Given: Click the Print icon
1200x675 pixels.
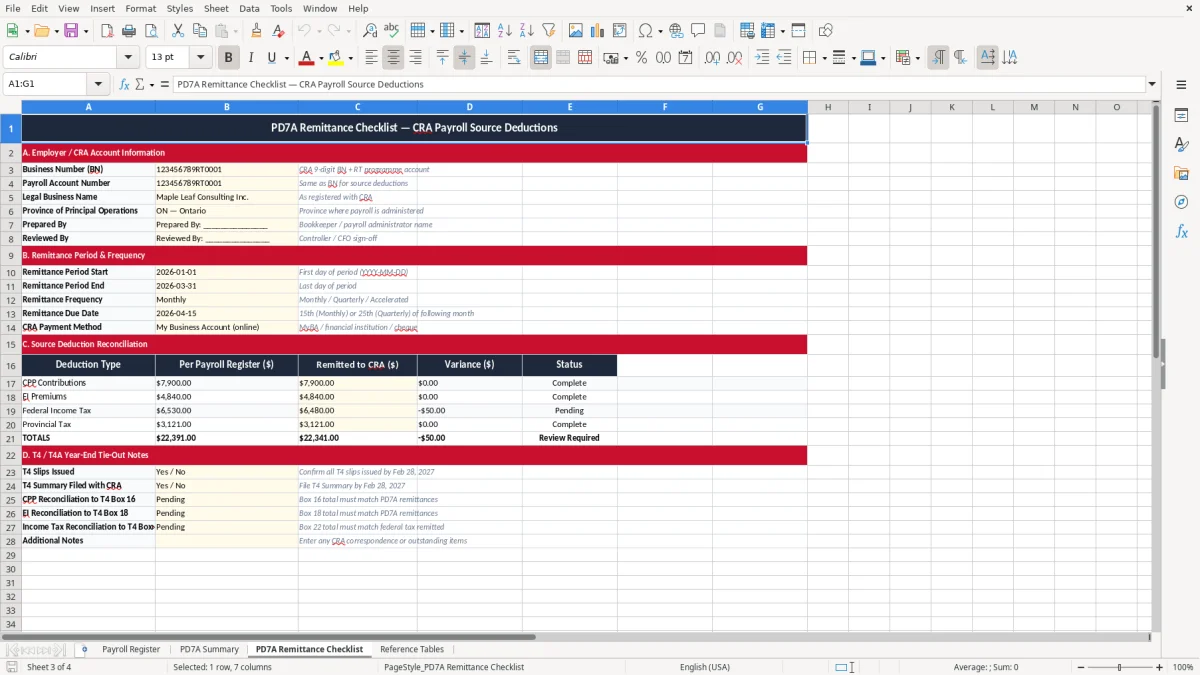Looking at the screenshot, I should [x=128, y=31].
